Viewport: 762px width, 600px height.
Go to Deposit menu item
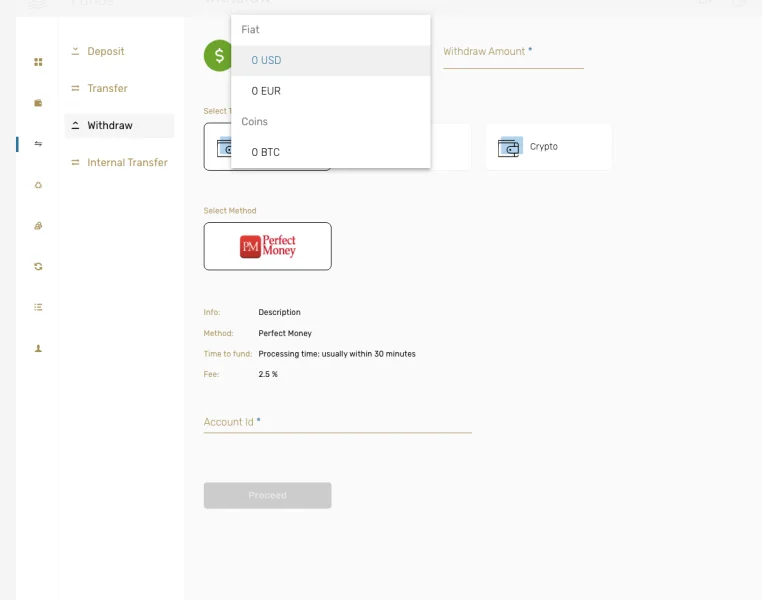click(106, 51)
